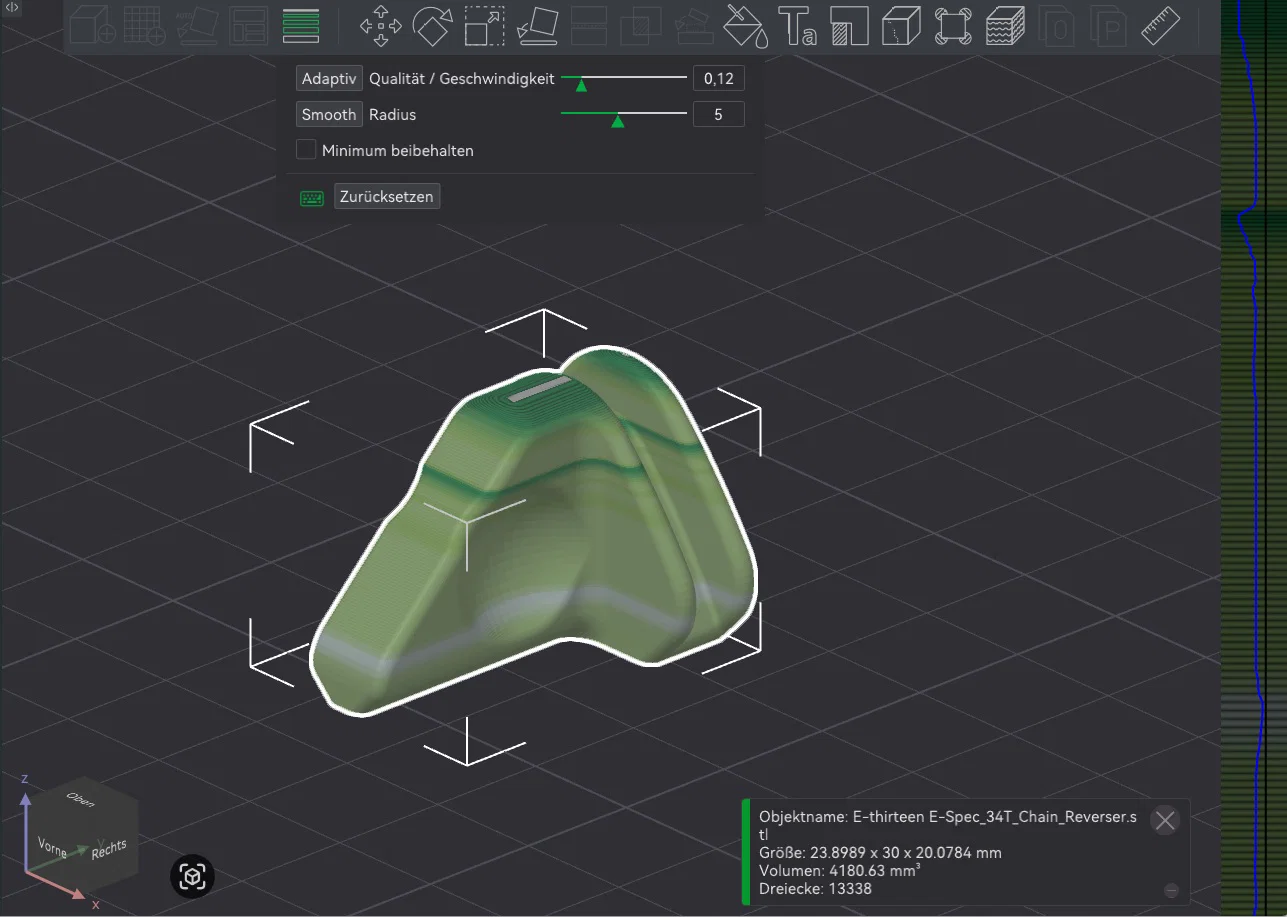
Task: Click the Volumen 4180.63 mm³ text
Action: pyautogui.click(x=840, y=870)
